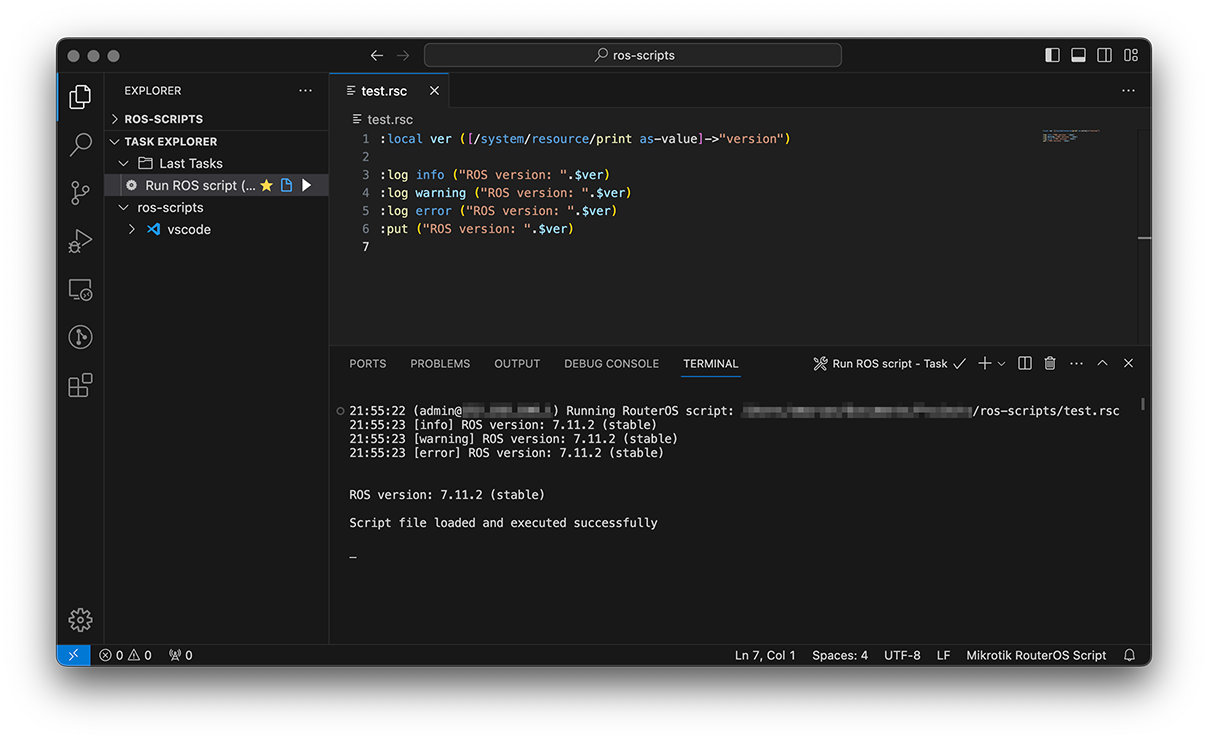1207x740 pixels.
Task: Close the test.rsc editor tab
Action: click(x=434, y=90)
